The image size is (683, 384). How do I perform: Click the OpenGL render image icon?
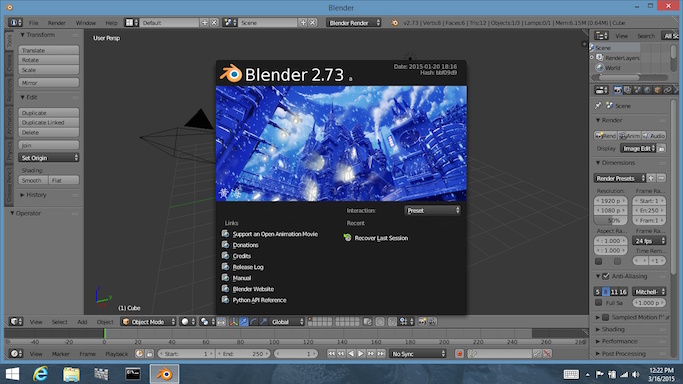tap(422, 322)
